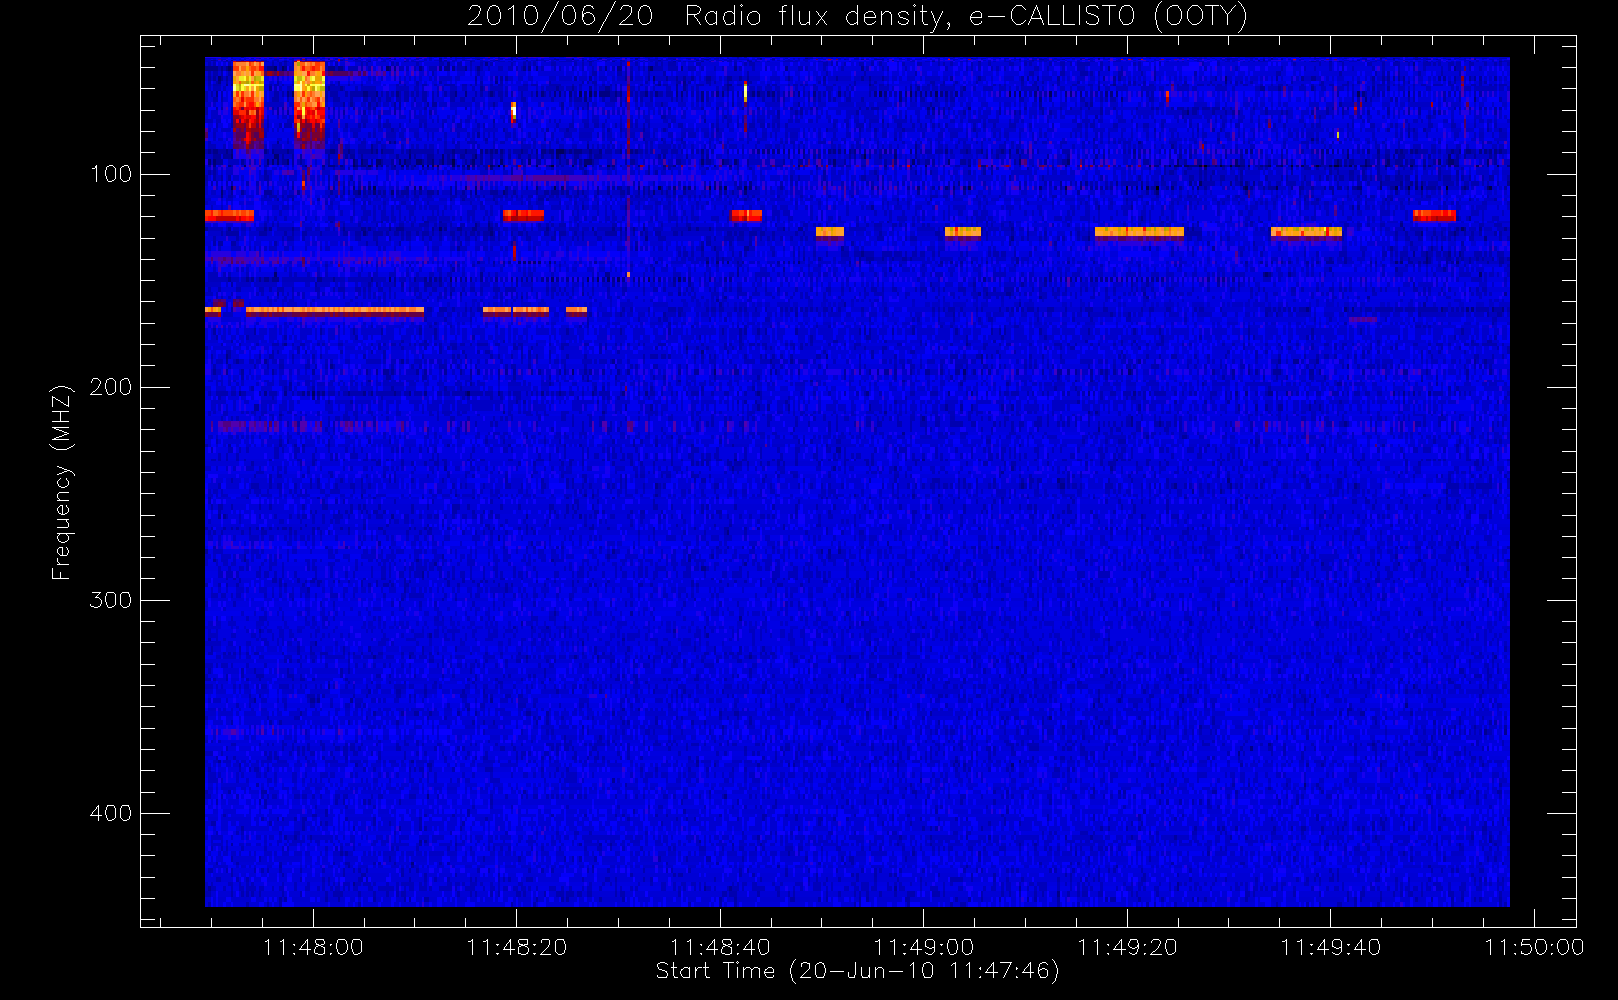This screenshot has width=1618, height=1000.
Task: Click the 'Start Time (20-Jun-10 11:47:46)' label
Action: 857,971
